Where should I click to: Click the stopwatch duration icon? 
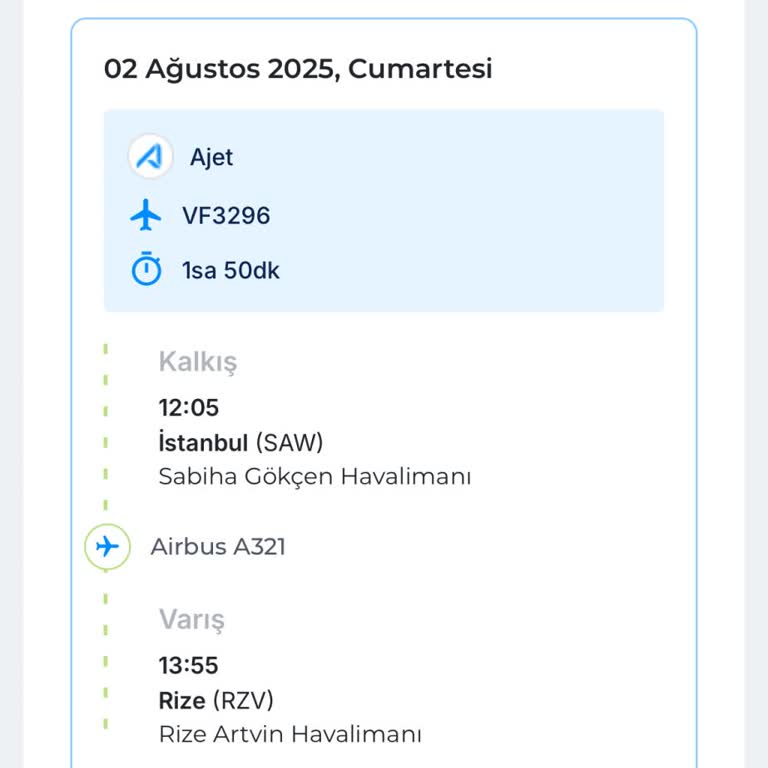point(146,269)
